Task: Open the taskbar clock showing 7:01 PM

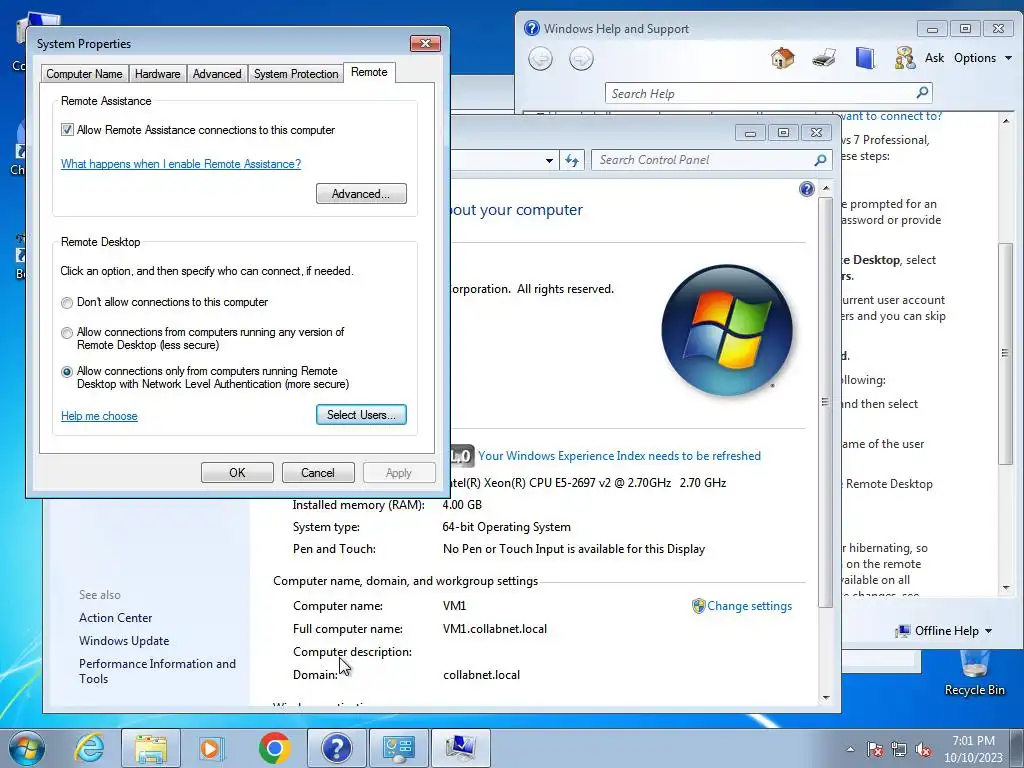Action: coord(973,749)
